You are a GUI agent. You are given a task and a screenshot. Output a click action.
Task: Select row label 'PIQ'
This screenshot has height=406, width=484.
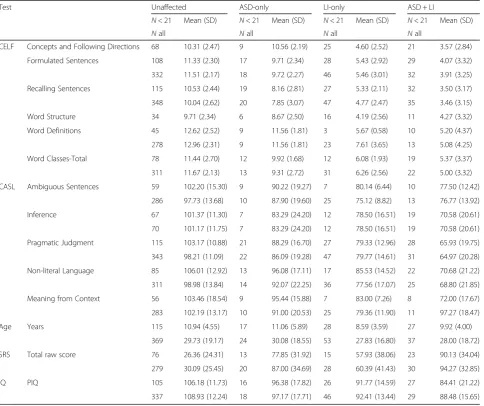click(x=32, y=383)
